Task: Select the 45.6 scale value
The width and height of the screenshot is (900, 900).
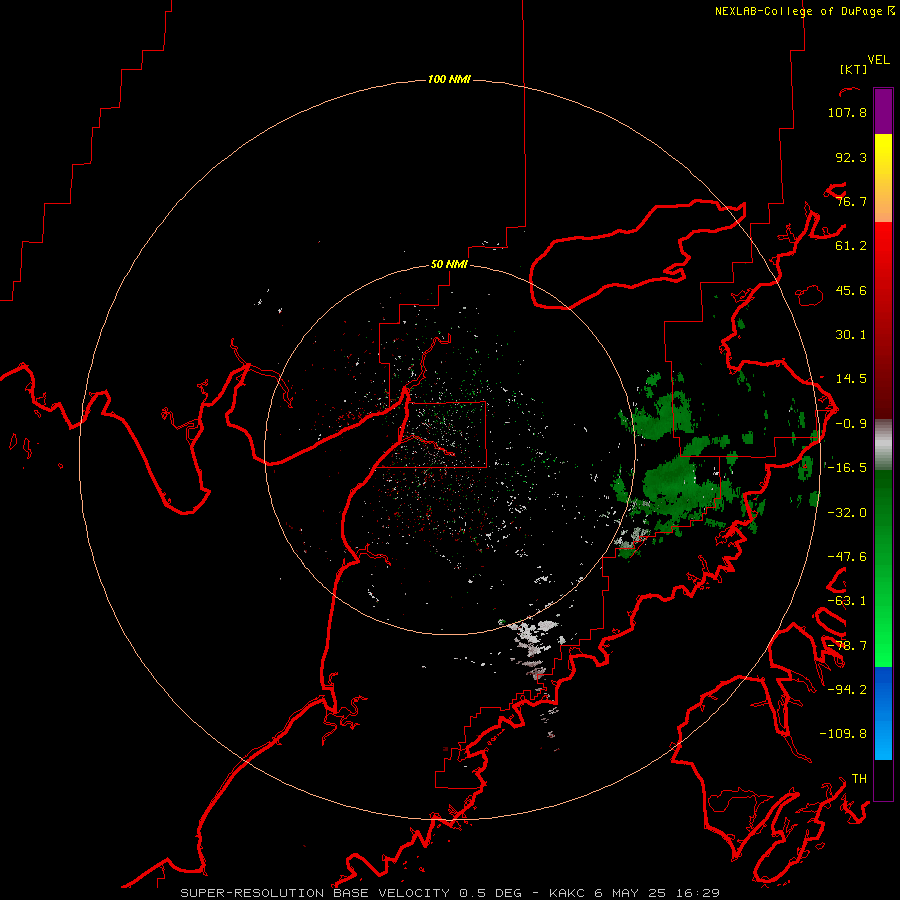Action: [x=851, y=290]
